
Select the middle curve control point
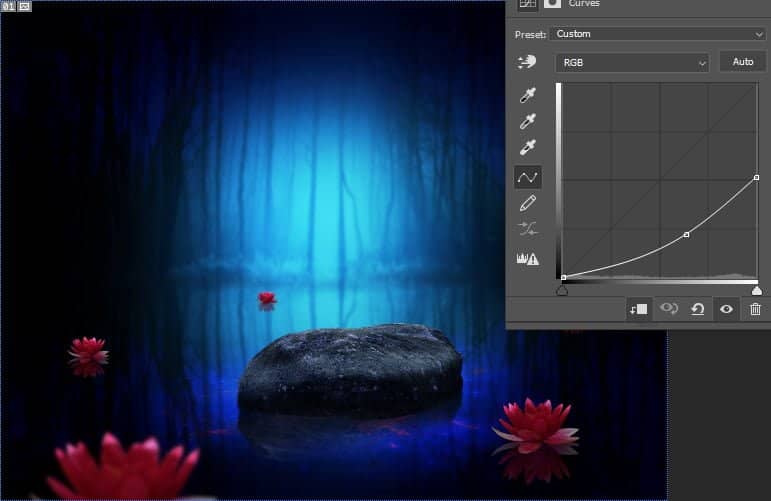pyautogui.click(x=686, y=235)
